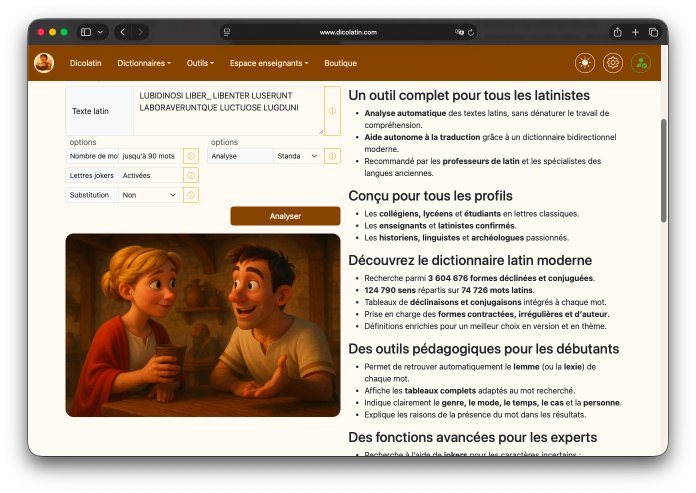Open the Analyse Standard dropdown
This screenshot has height=493, width=696.
coord(298,156)
